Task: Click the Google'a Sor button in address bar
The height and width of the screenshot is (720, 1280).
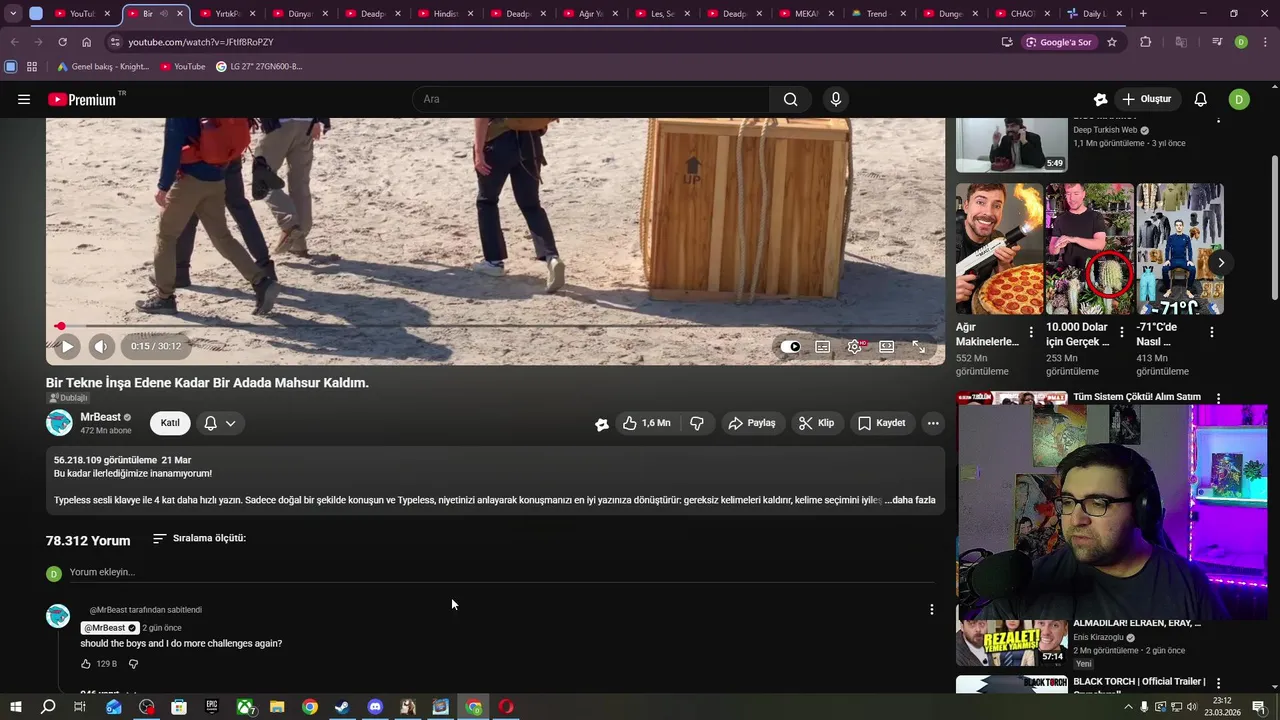Action: (1058, 42)
